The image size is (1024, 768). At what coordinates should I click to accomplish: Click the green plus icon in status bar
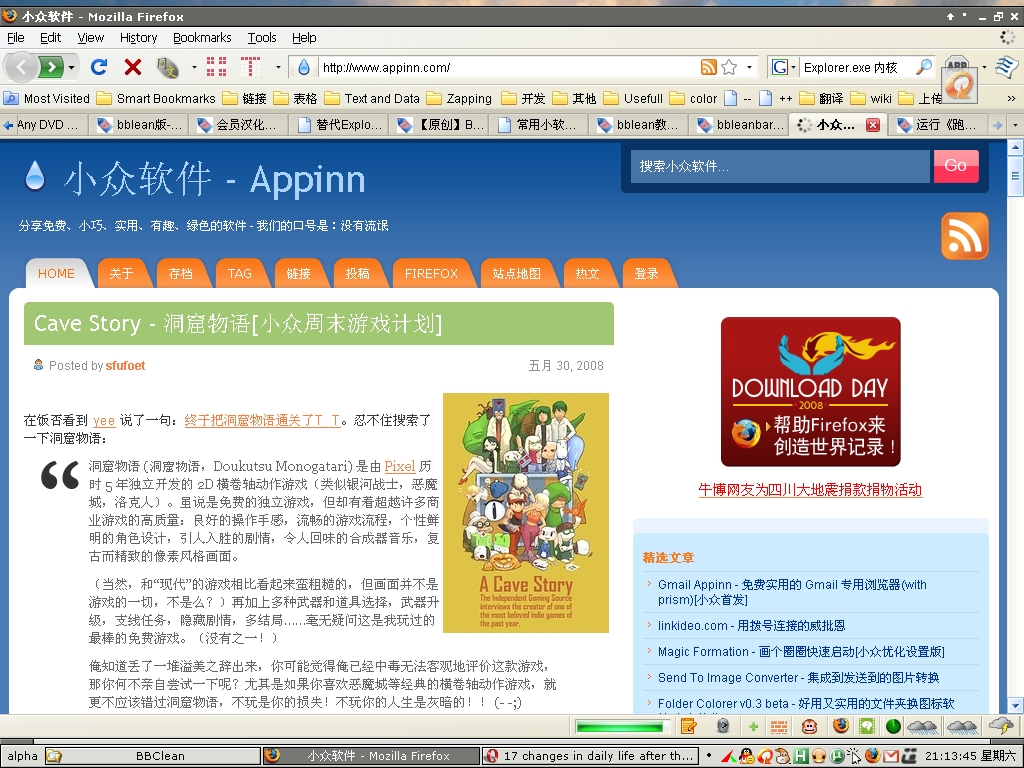(x=753, y=726)
